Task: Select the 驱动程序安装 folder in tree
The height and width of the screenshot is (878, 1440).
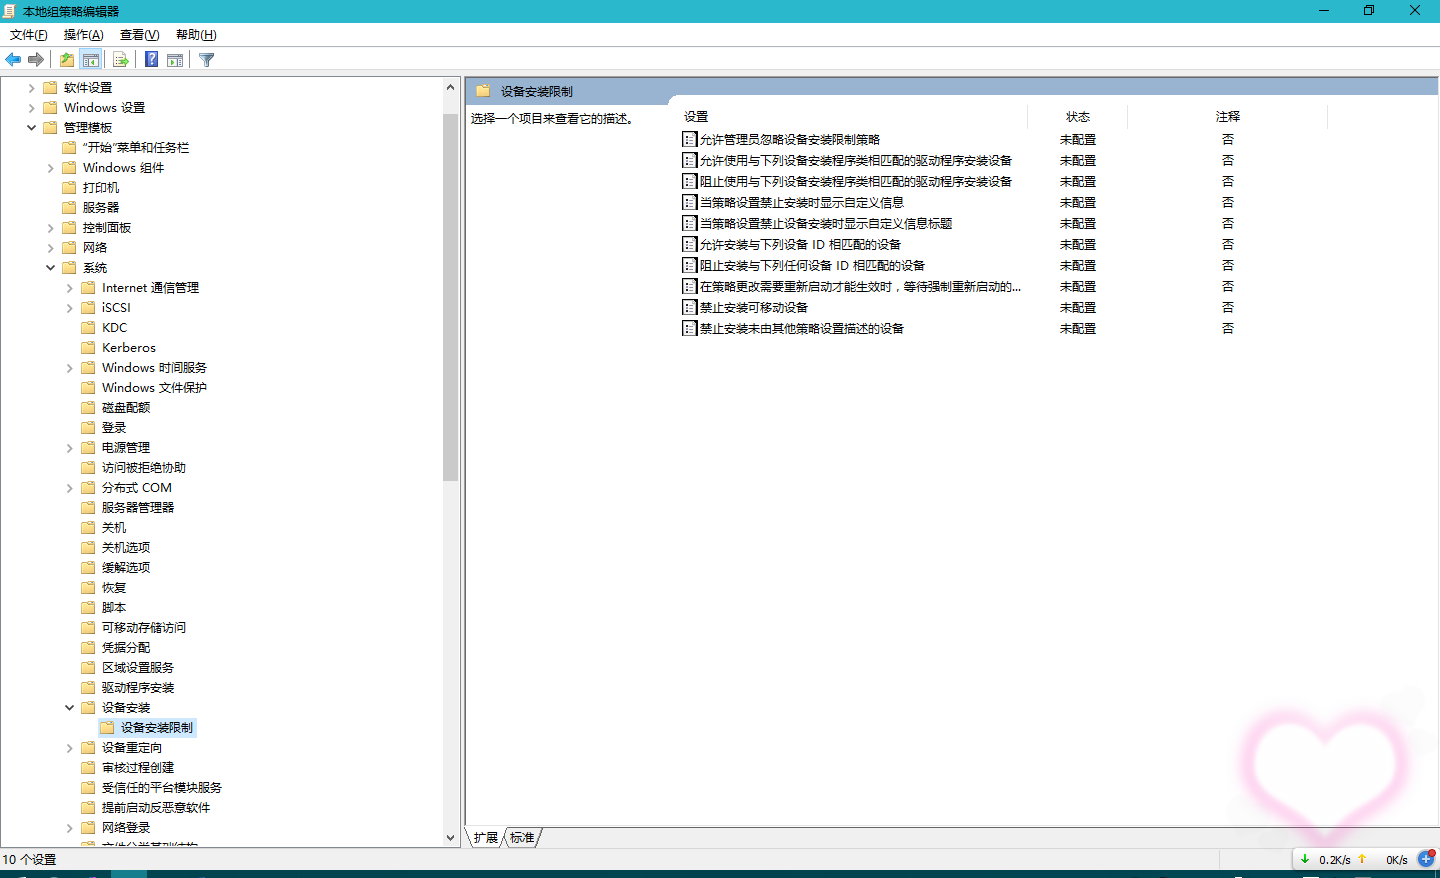Action: click(137, 688)
